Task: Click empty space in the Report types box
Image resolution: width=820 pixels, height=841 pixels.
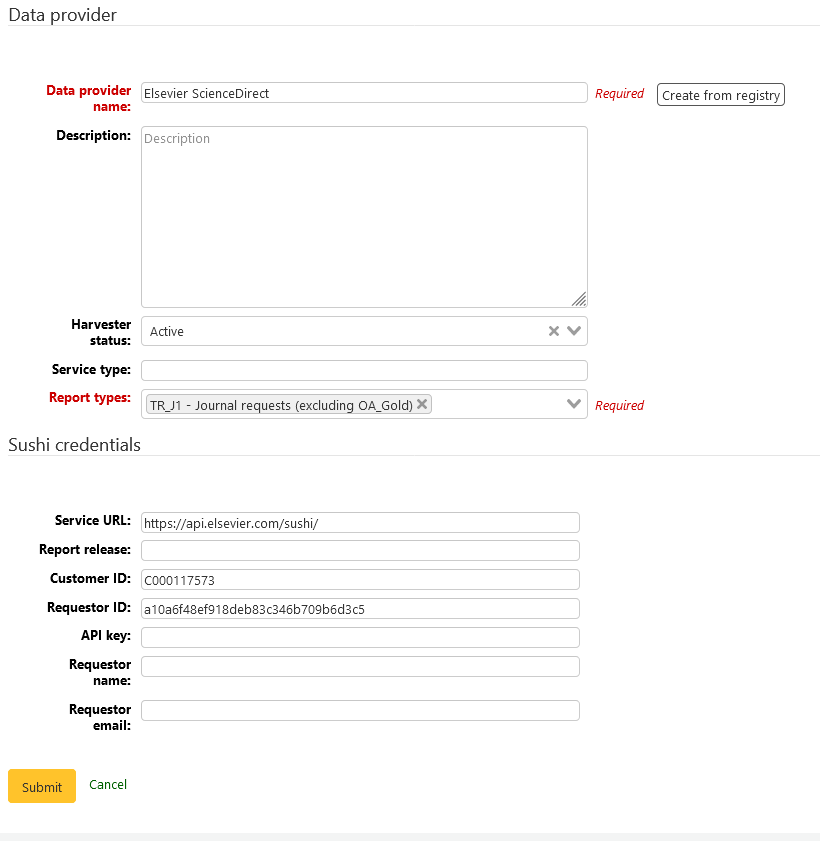Action: click(497, 404)
